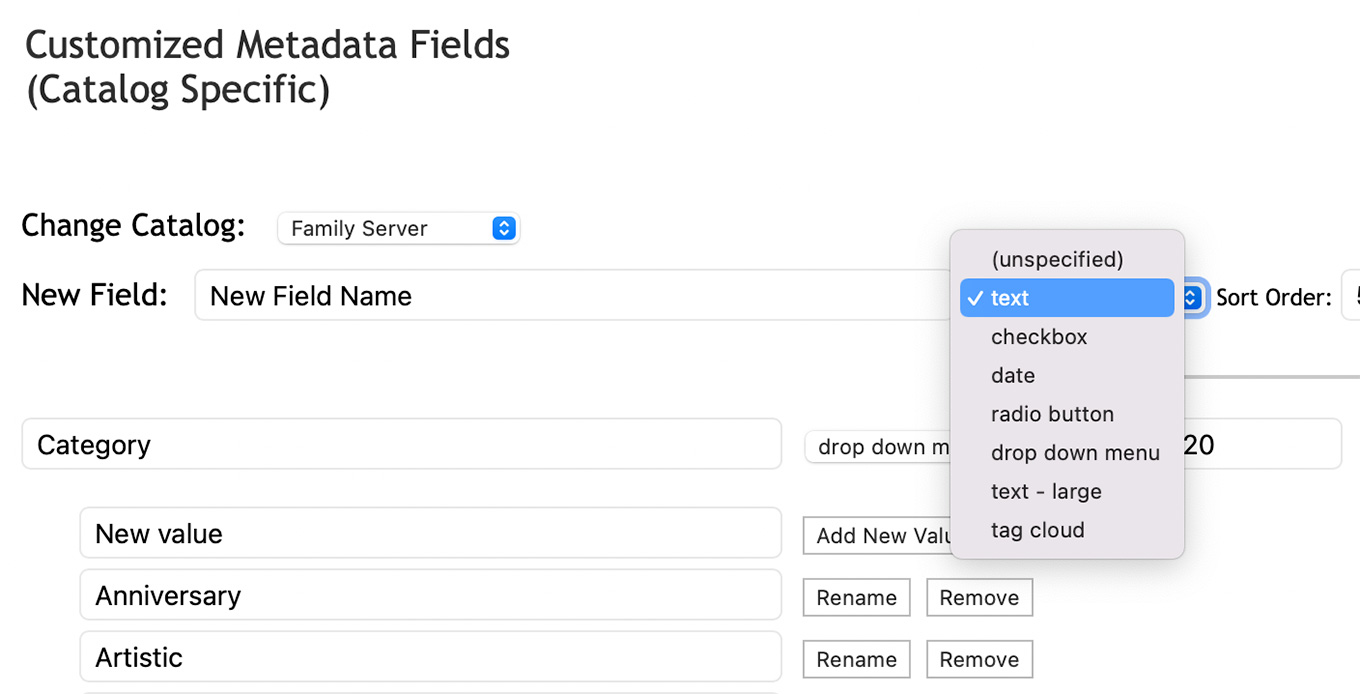Click the New Field: label

tap(94, 295)
